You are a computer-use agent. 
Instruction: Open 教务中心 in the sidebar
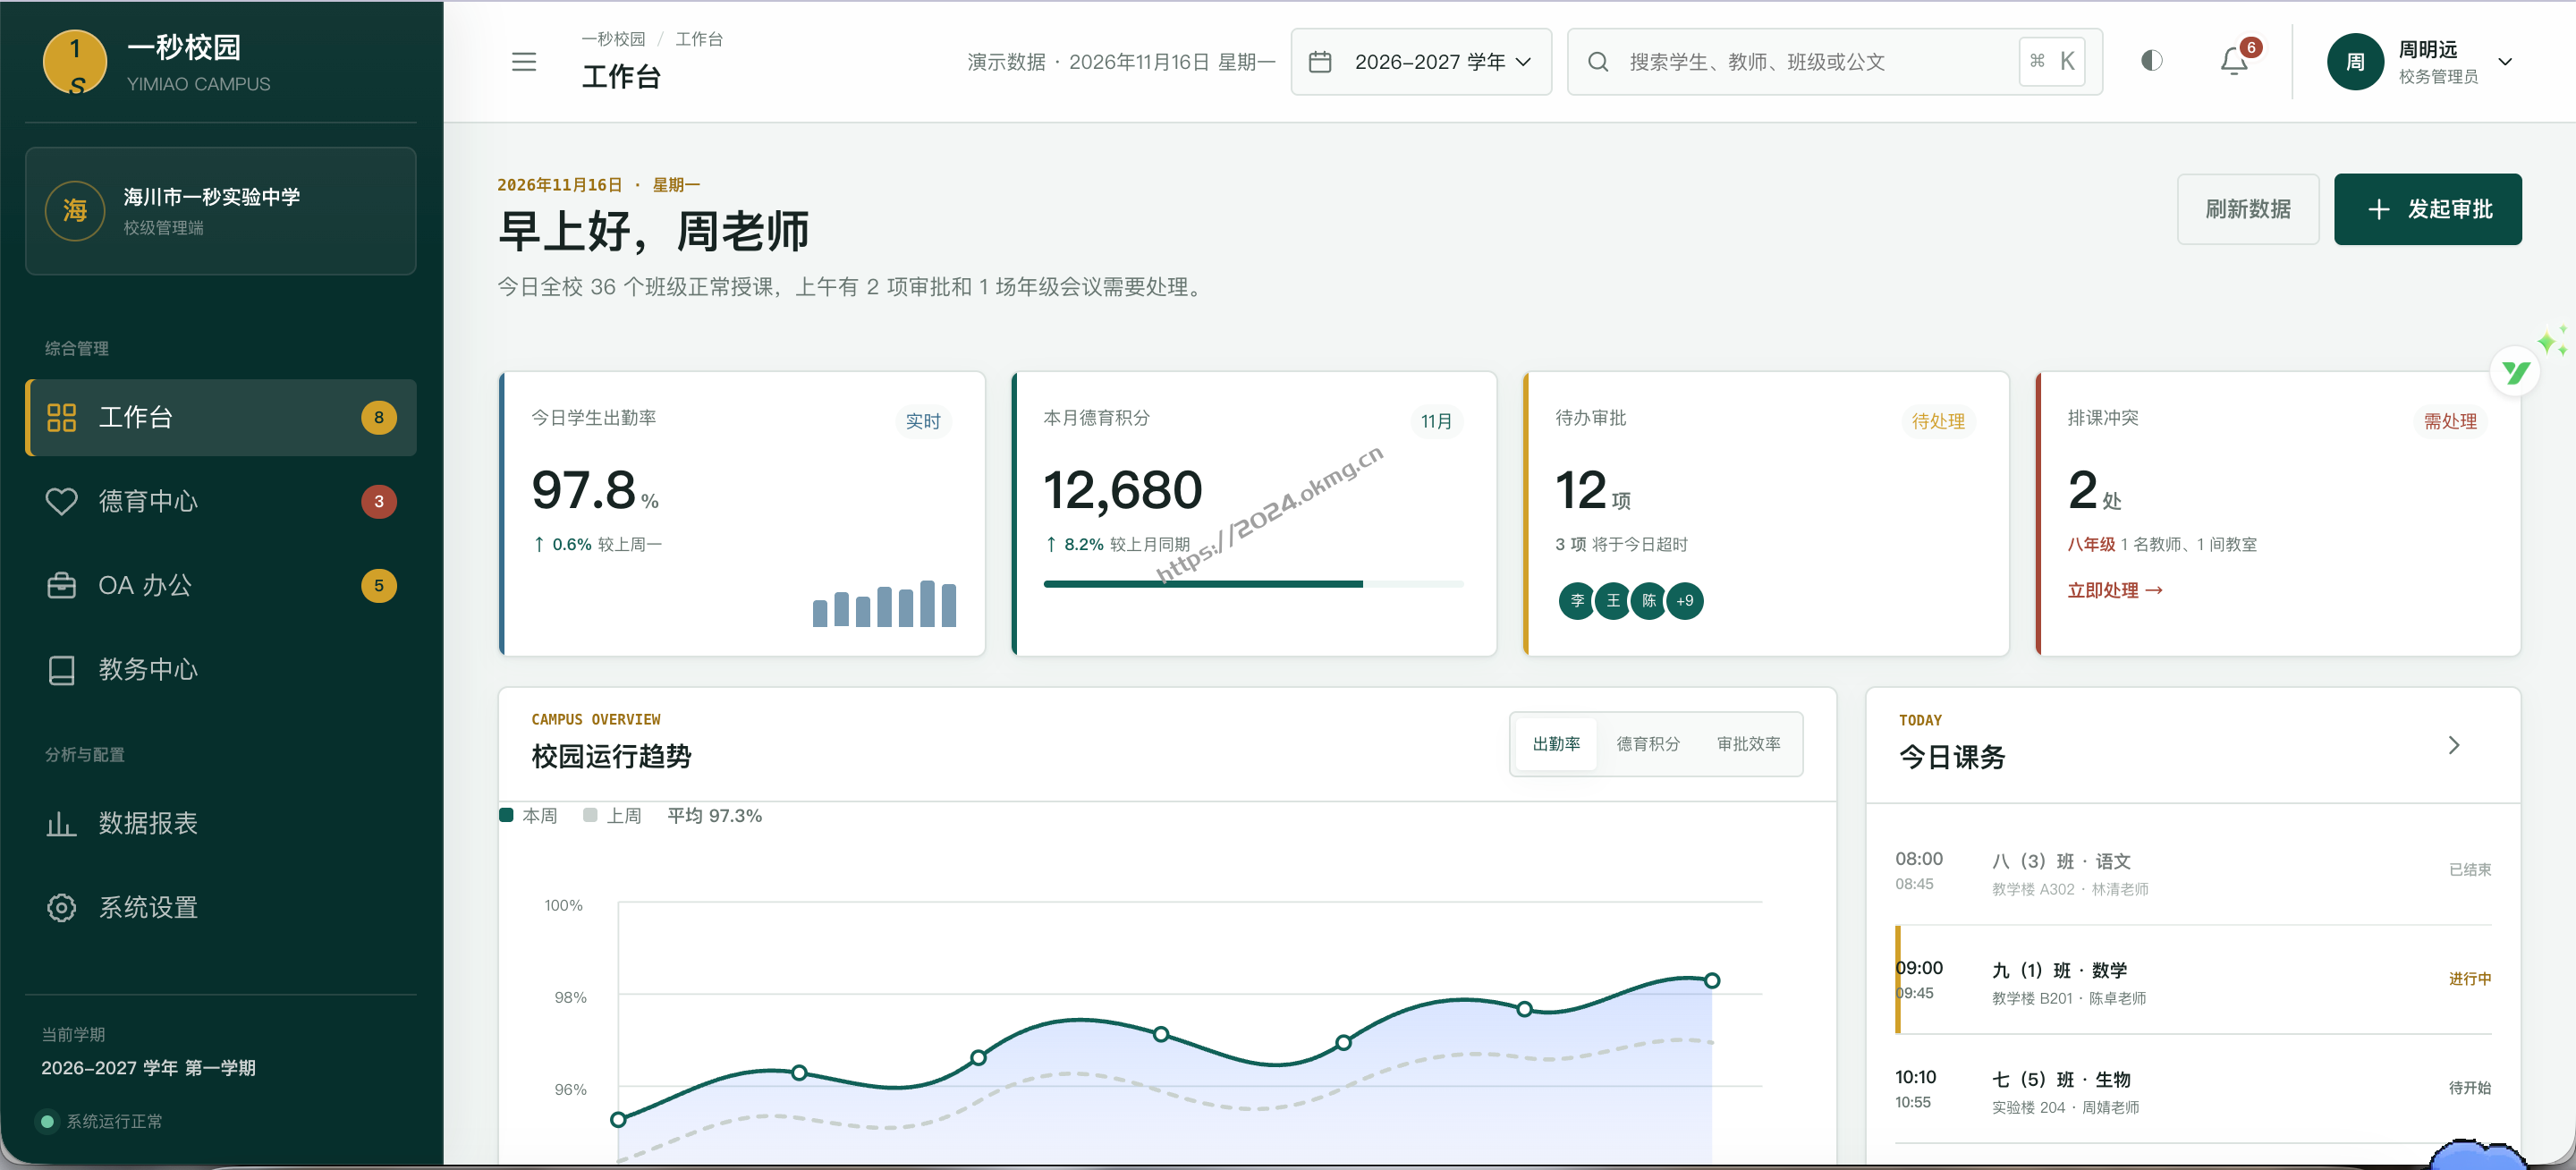tap(220, 669)
